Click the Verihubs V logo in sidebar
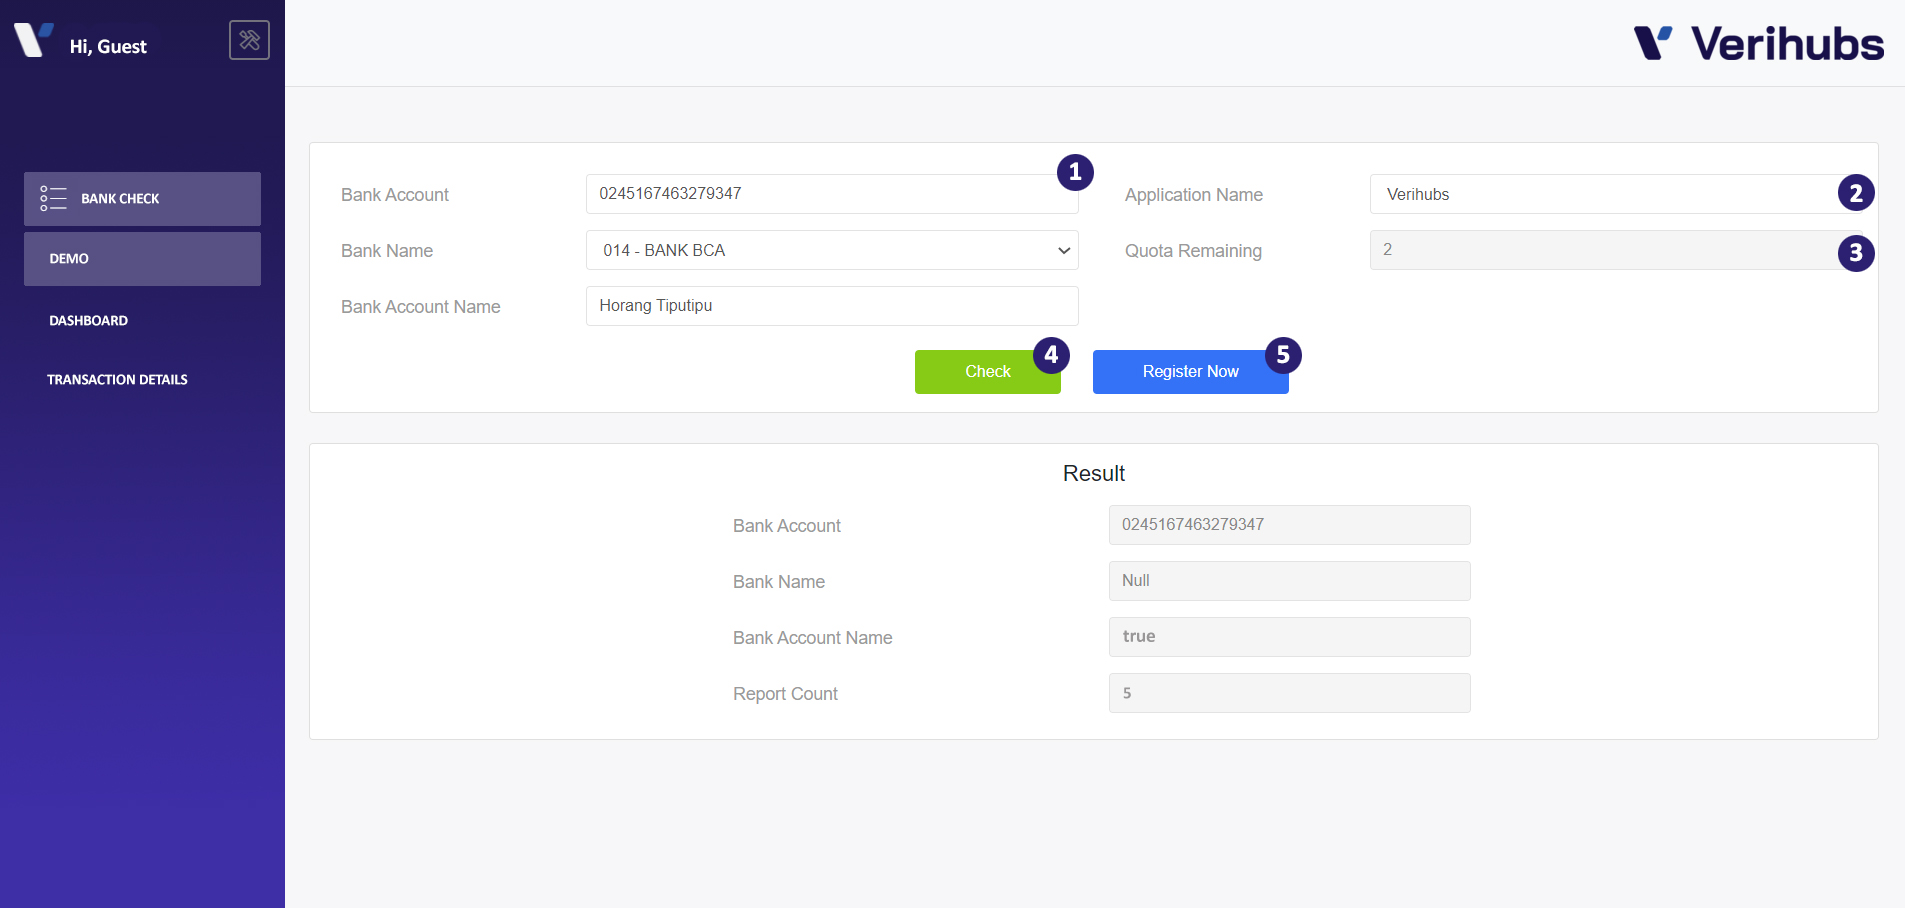 tap(34, 40)
